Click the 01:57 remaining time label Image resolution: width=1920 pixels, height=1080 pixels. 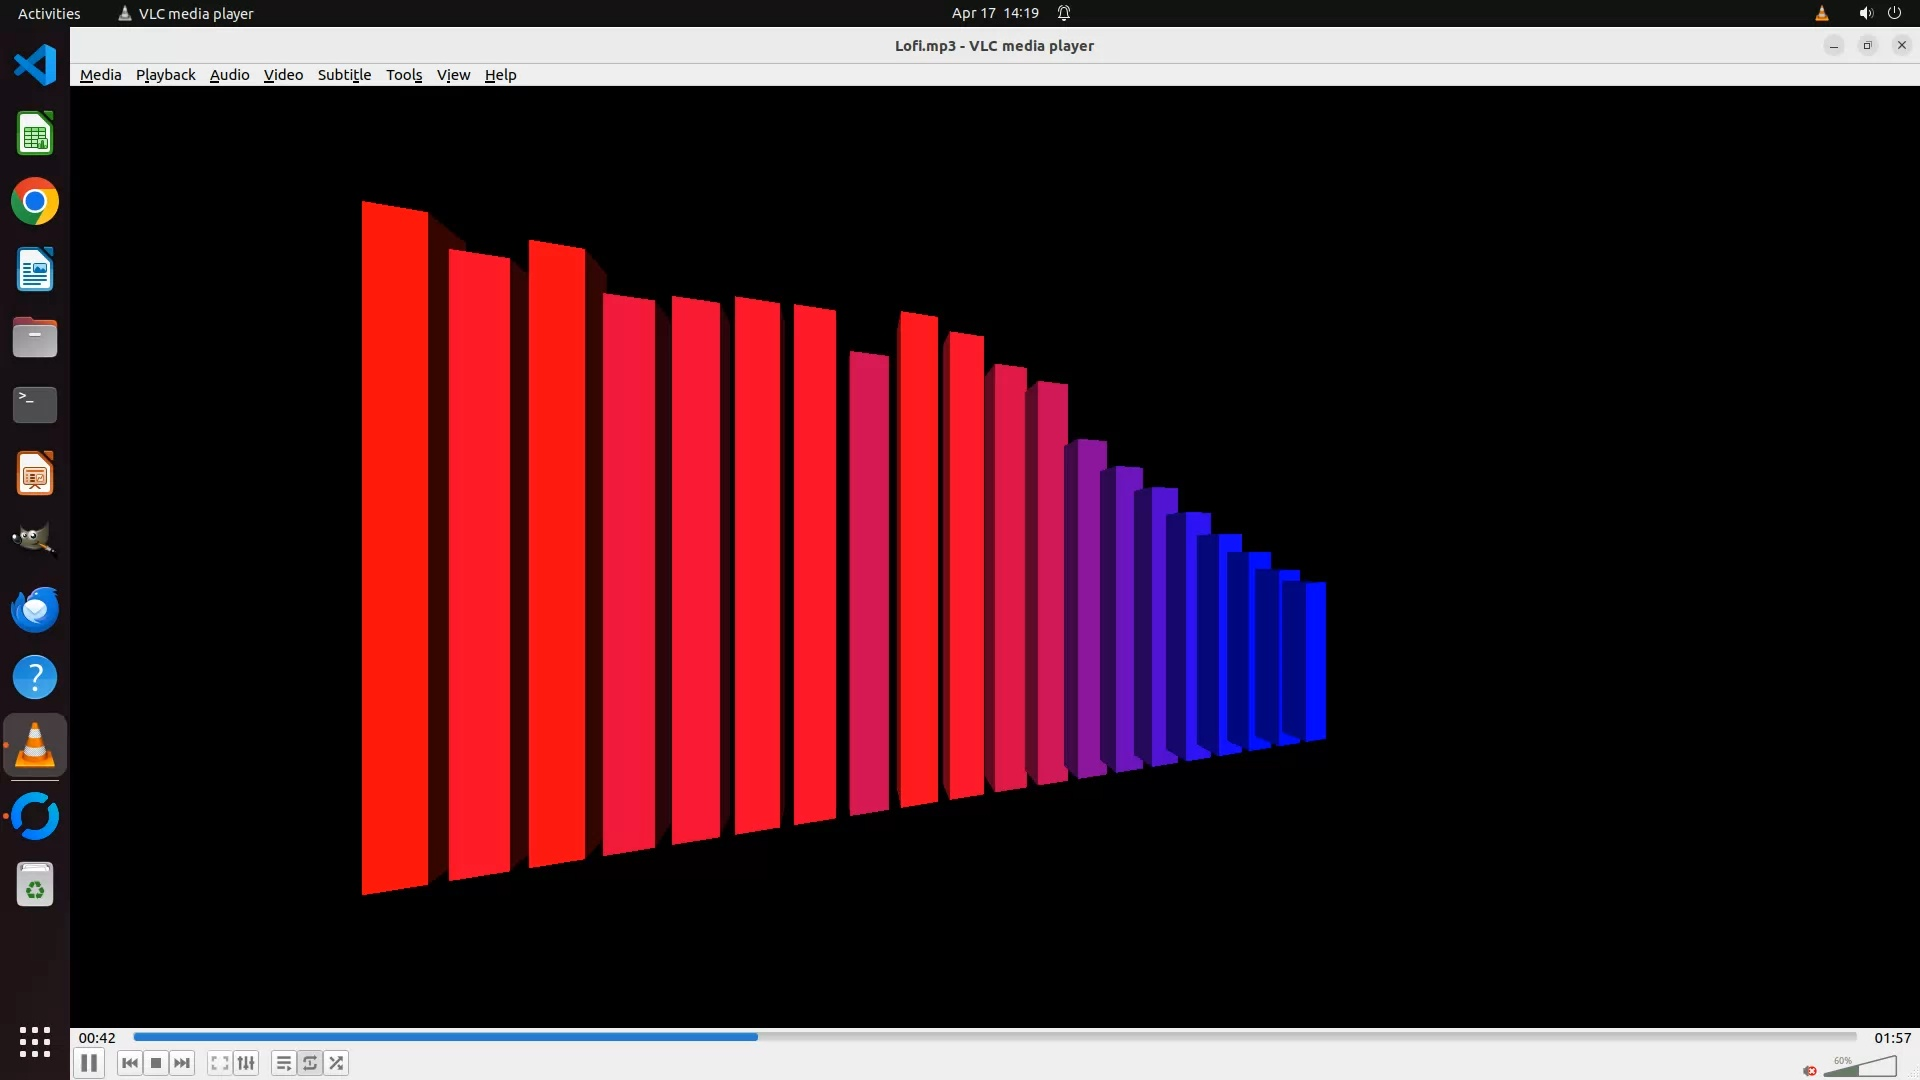click(x=1892, y=1038)
